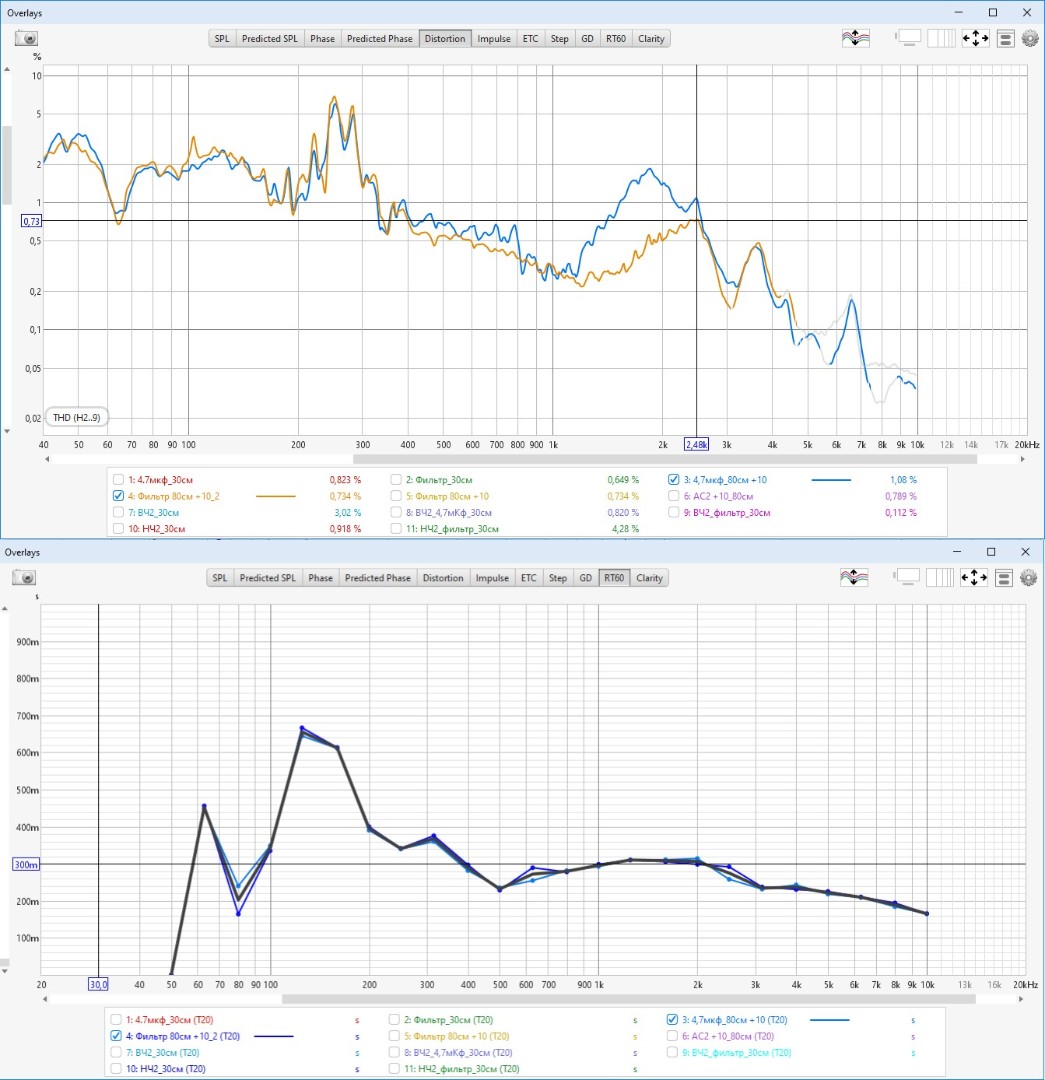Viewport: 1045px width, 1080px height.
Task: Click the up arrow above the distortion Y axis
Action: [x=8, y=70]
